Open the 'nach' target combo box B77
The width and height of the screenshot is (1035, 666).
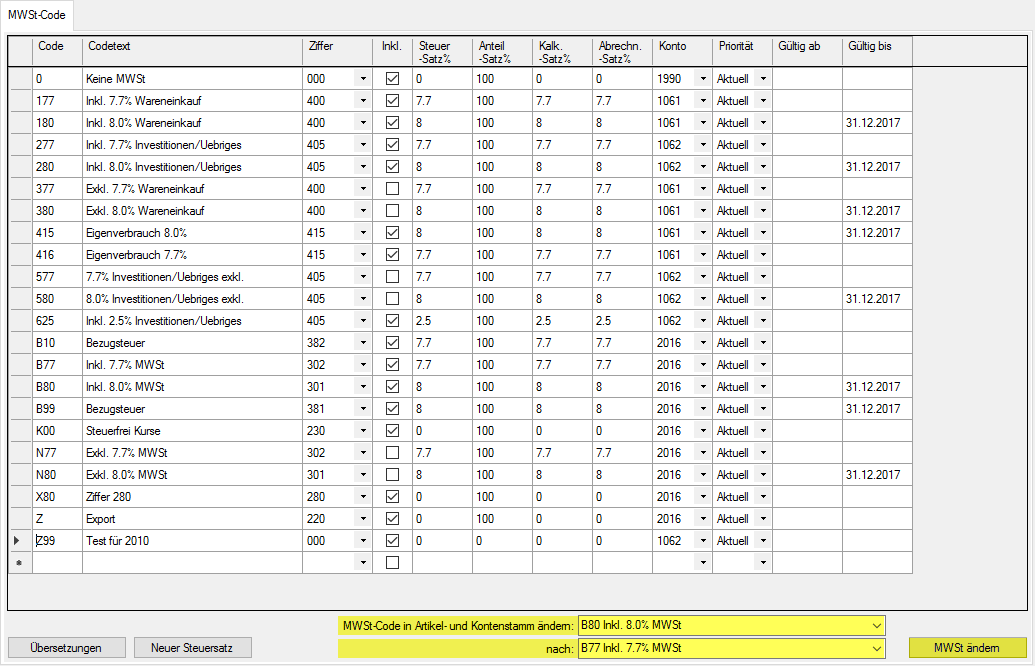pyautogui.click(x=877, y=648)
